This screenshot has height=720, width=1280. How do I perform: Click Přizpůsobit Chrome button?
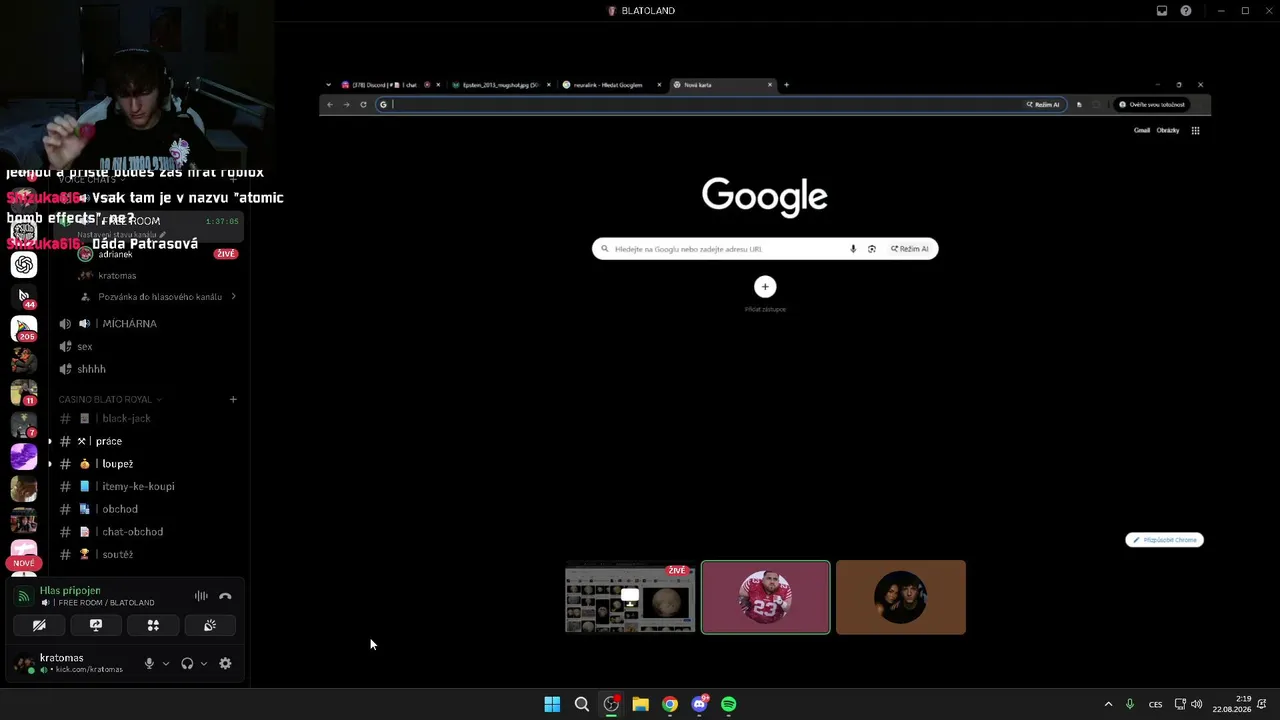(x=1164, y=540)
